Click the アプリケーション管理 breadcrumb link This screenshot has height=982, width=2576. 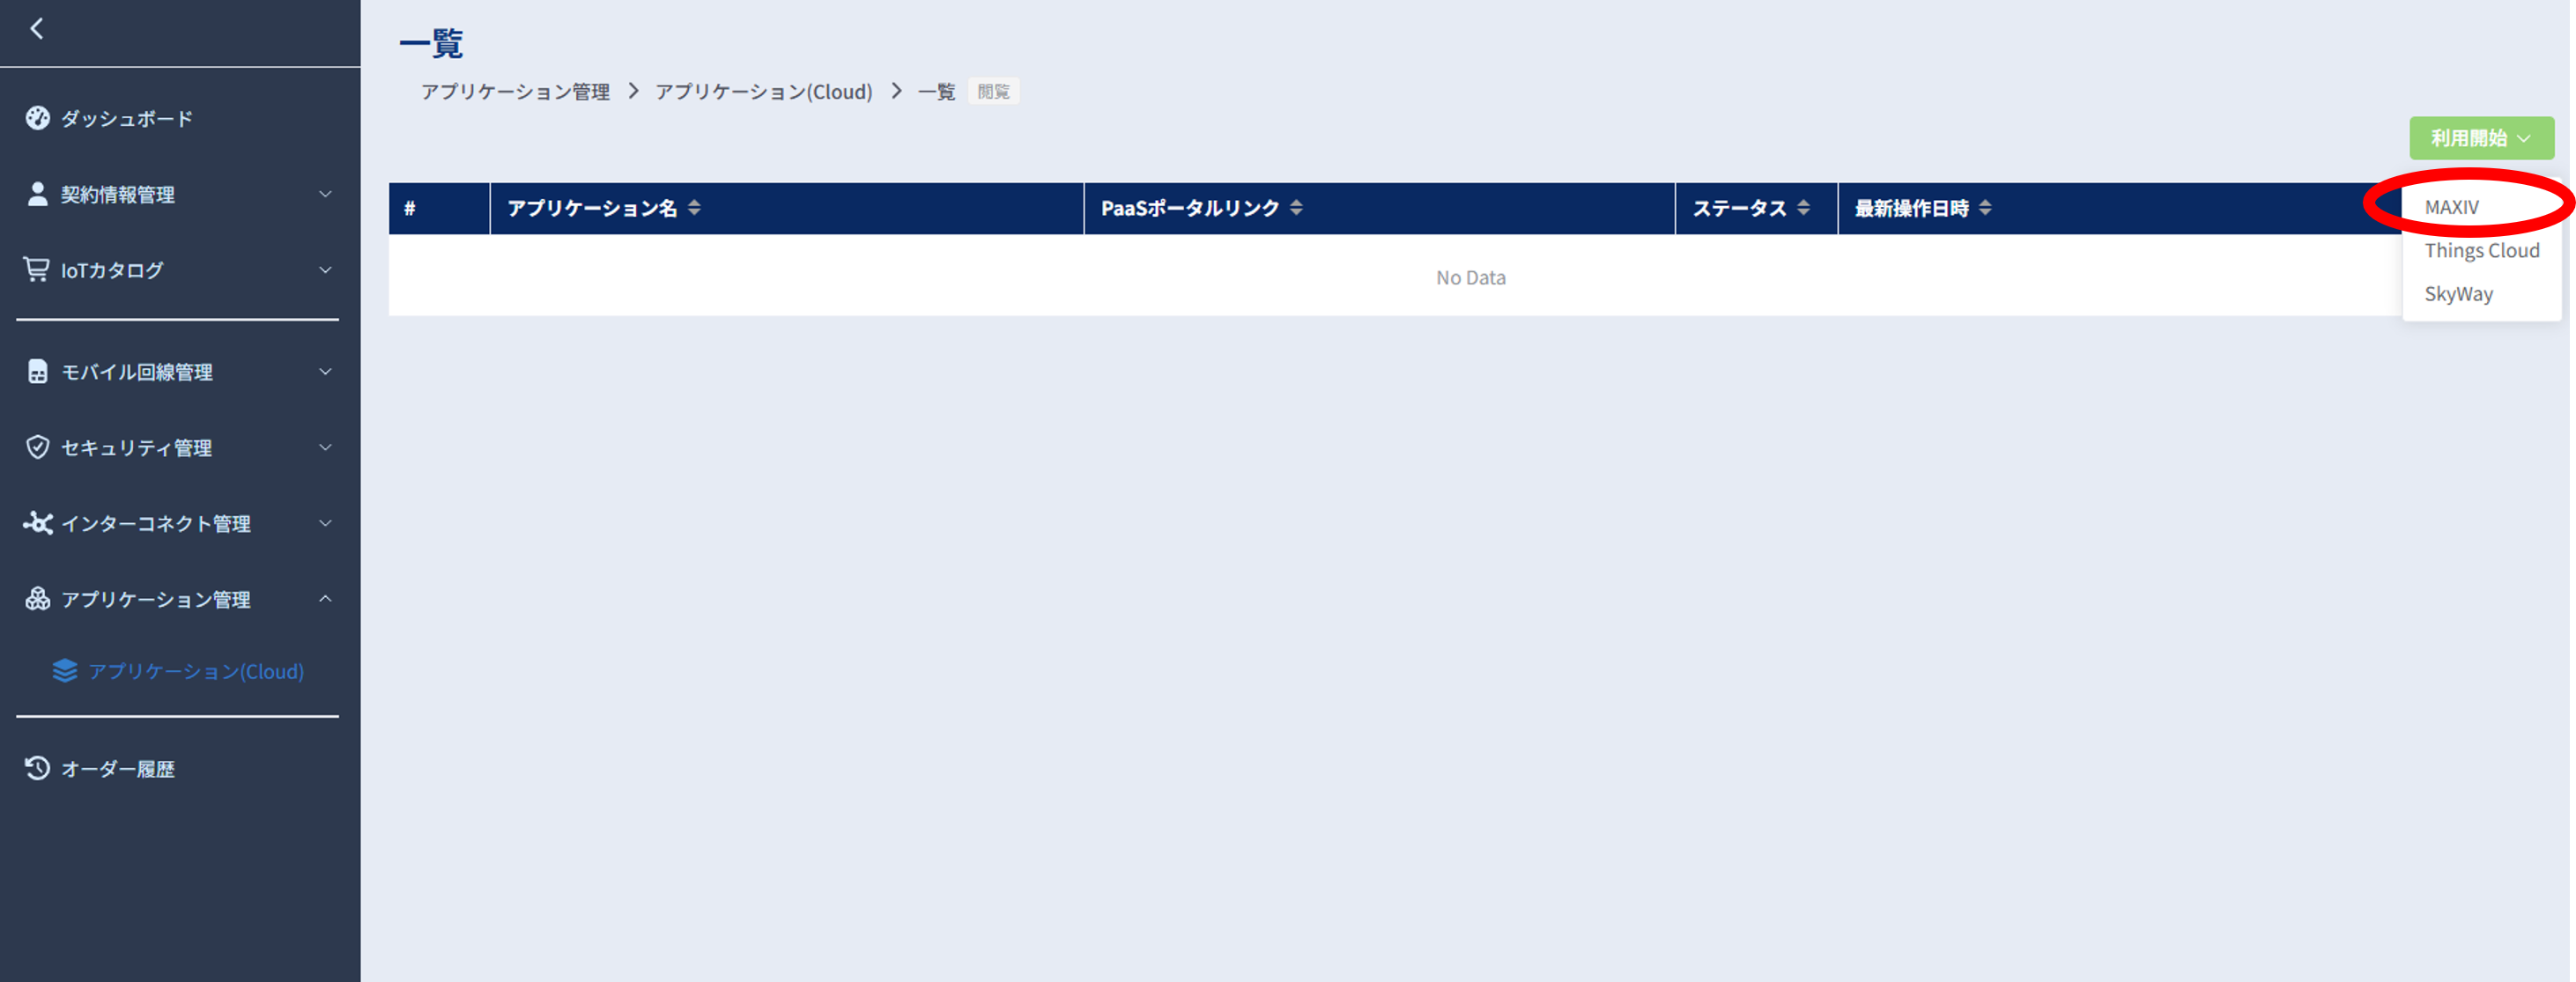(515, 91)
